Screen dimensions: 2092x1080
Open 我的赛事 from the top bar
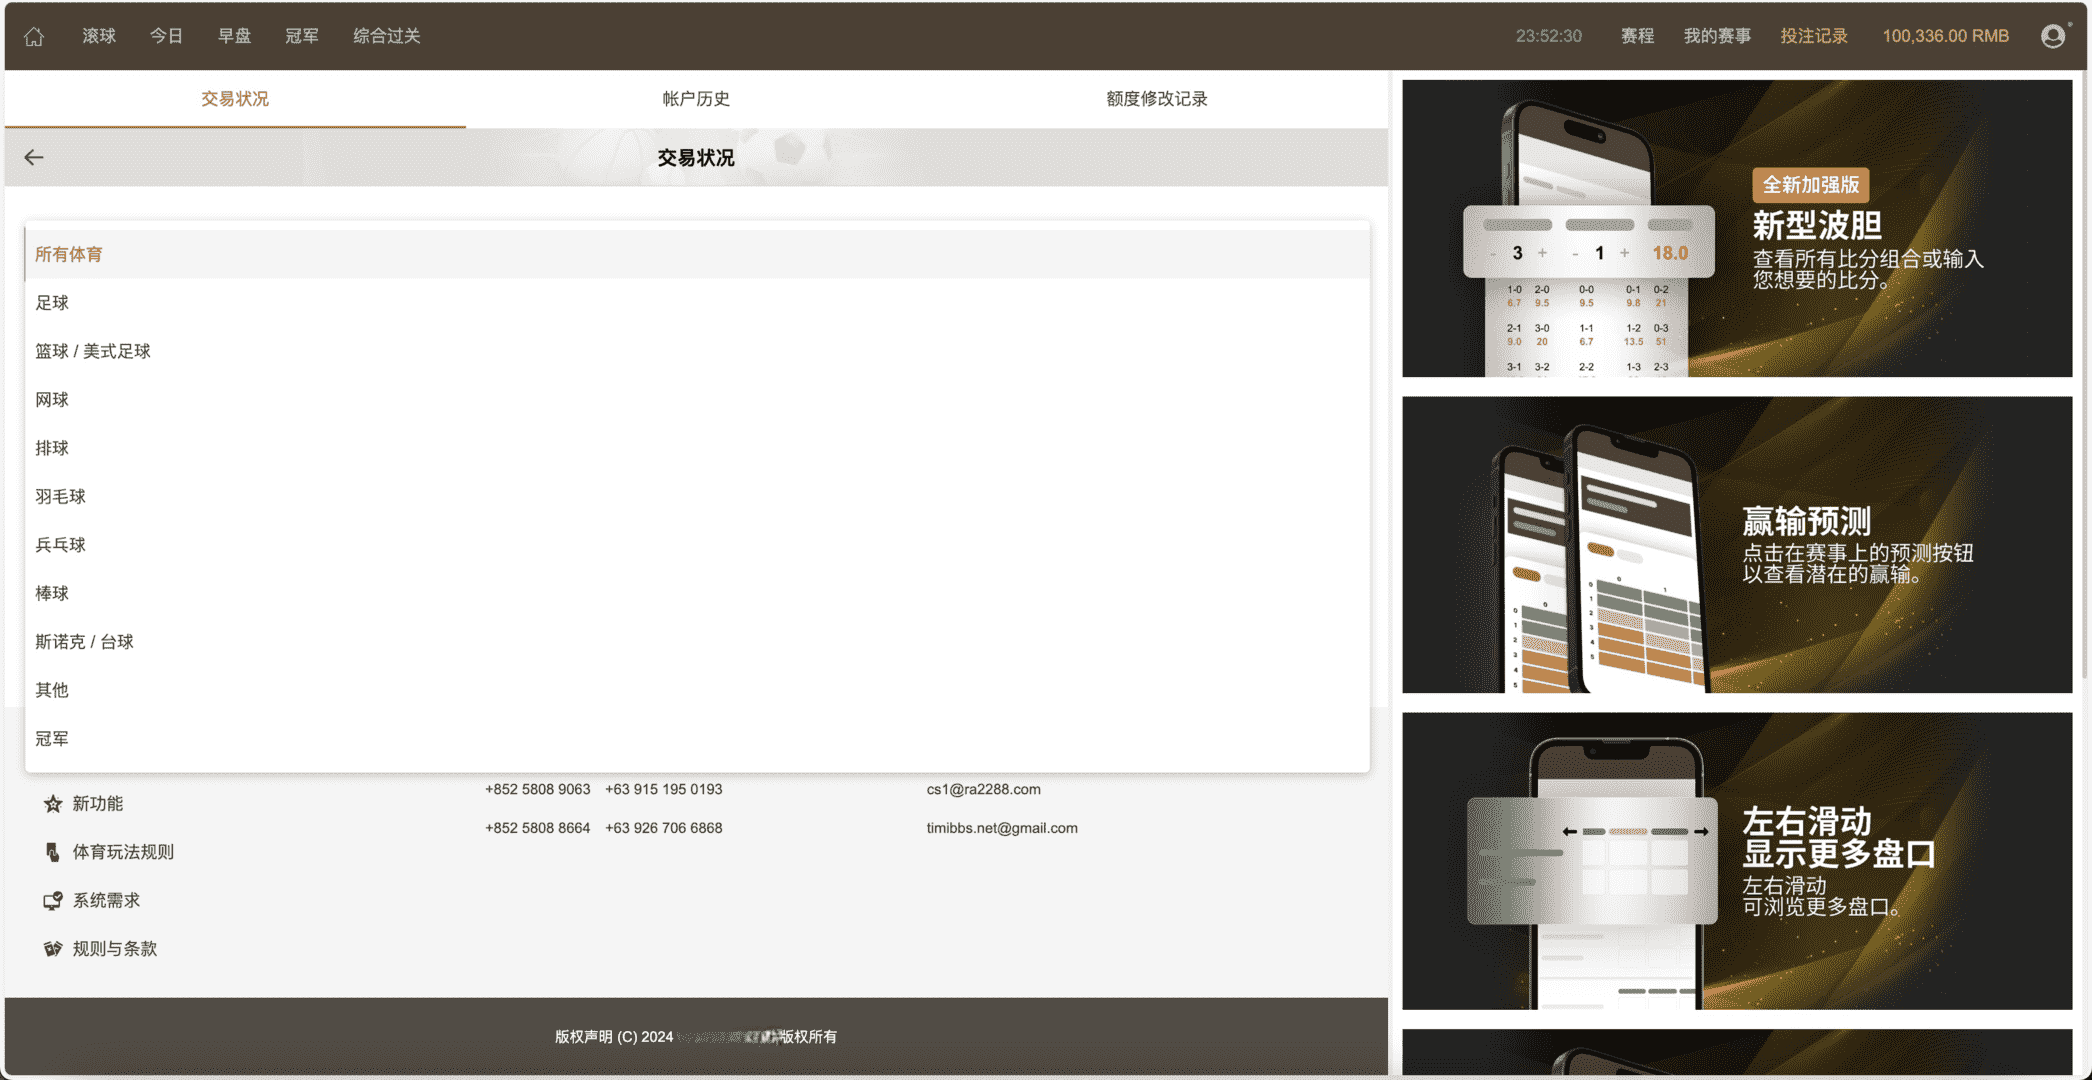point(1718,36)
